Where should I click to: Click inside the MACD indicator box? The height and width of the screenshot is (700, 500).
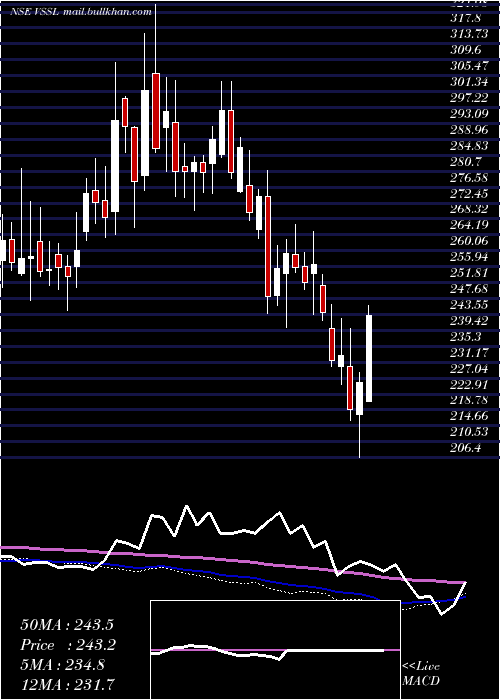click(x=275, y=650)
